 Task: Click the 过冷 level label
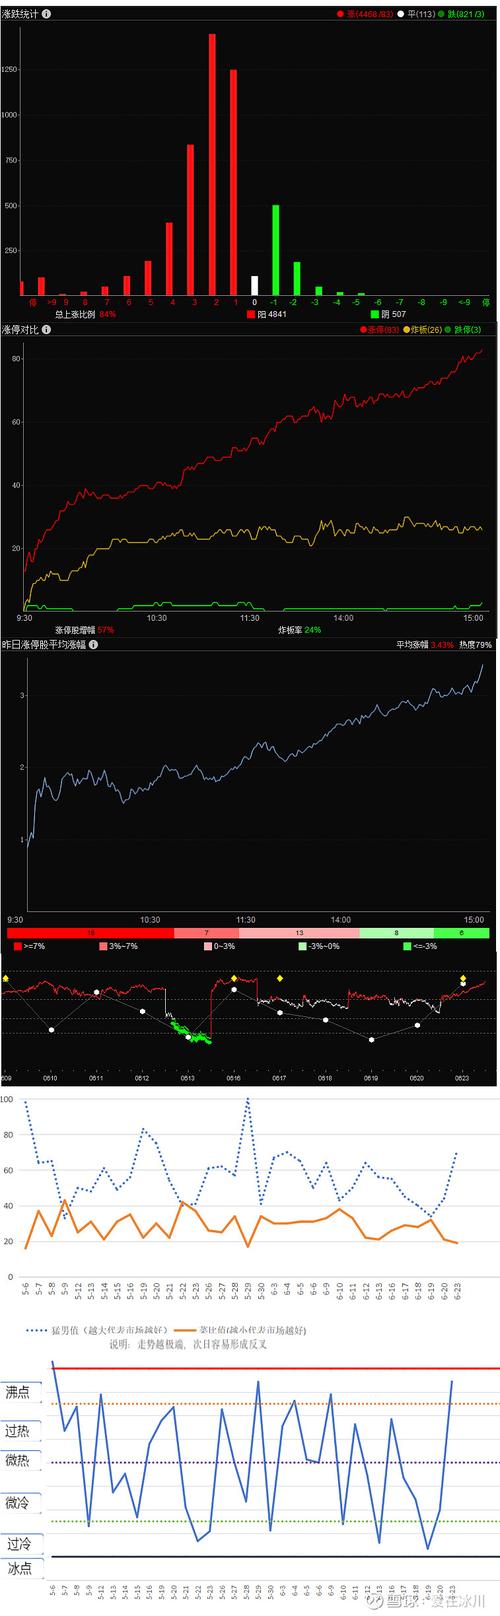tap(19, 1545)
